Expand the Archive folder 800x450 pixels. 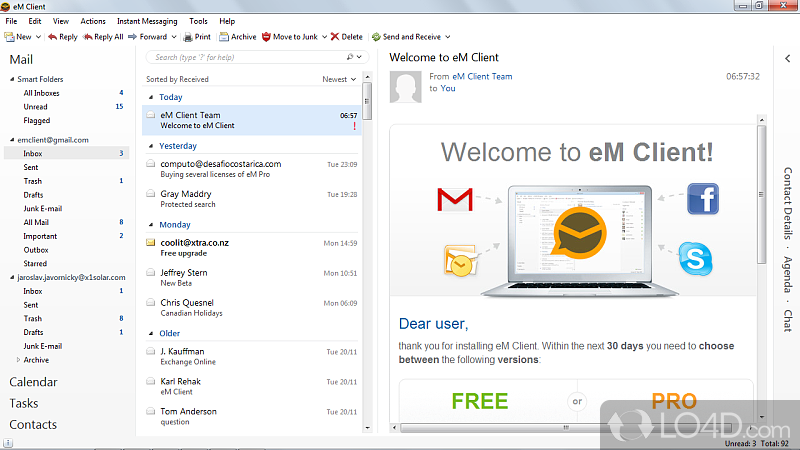(x=18, y=360)
